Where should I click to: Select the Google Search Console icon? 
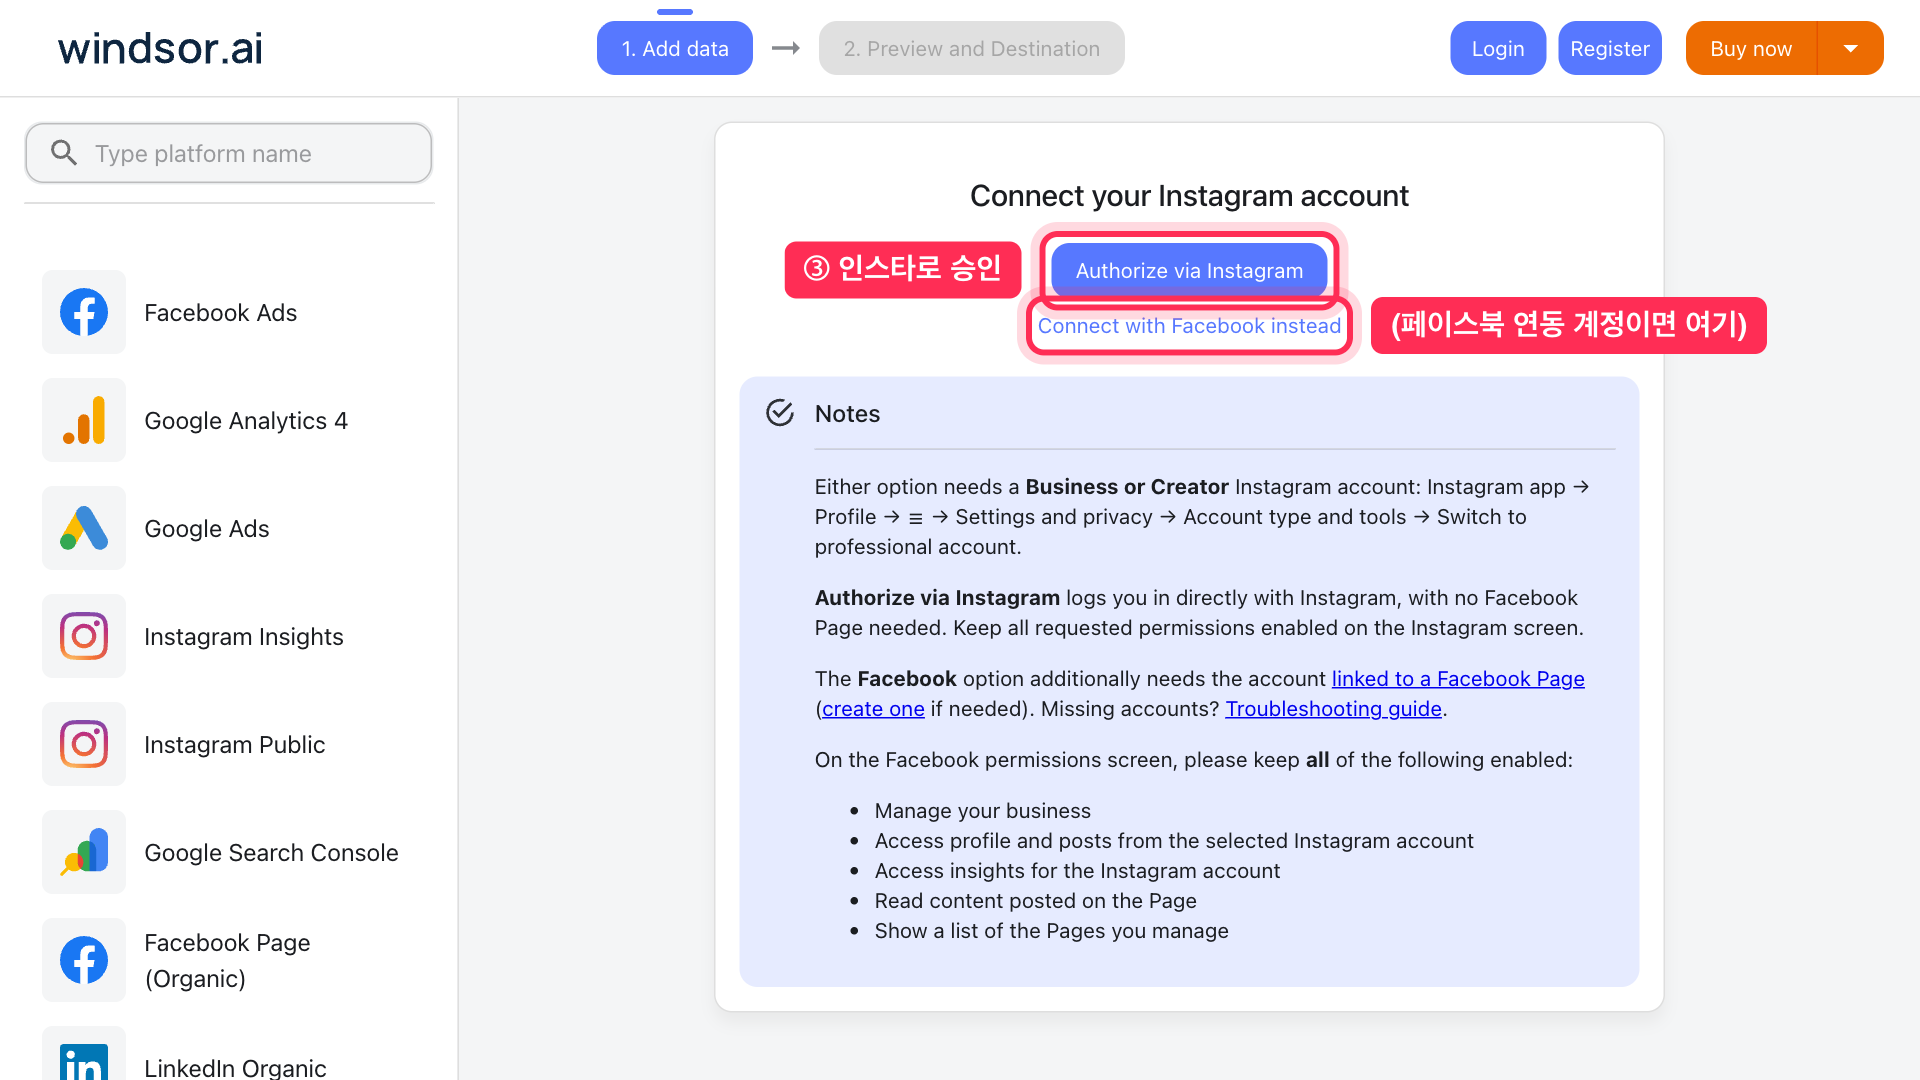(84, 852)
